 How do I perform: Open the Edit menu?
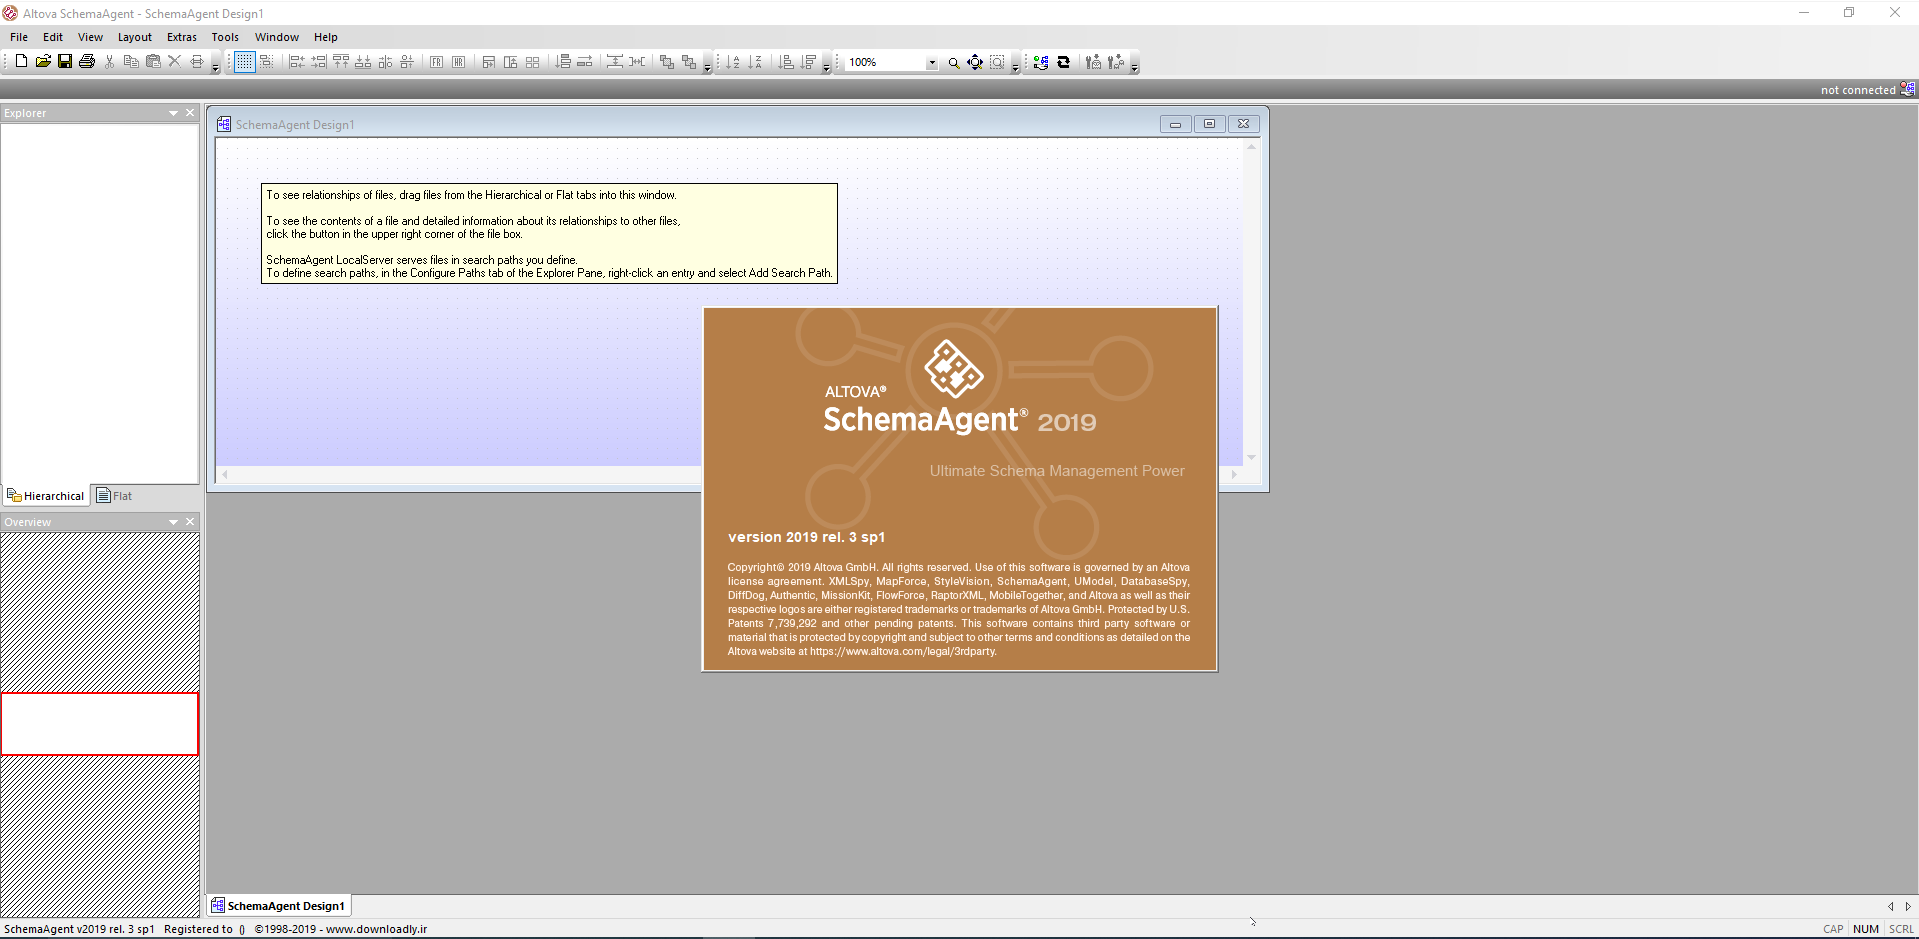click(x=53, y=37)
